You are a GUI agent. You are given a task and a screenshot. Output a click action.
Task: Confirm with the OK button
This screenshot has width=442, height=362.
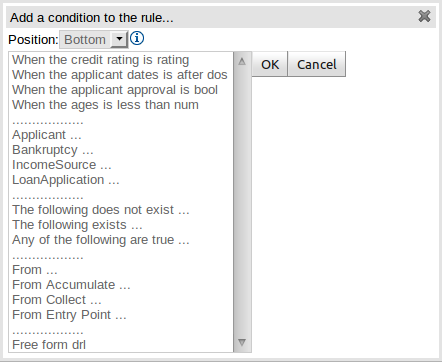coord(270,64)
